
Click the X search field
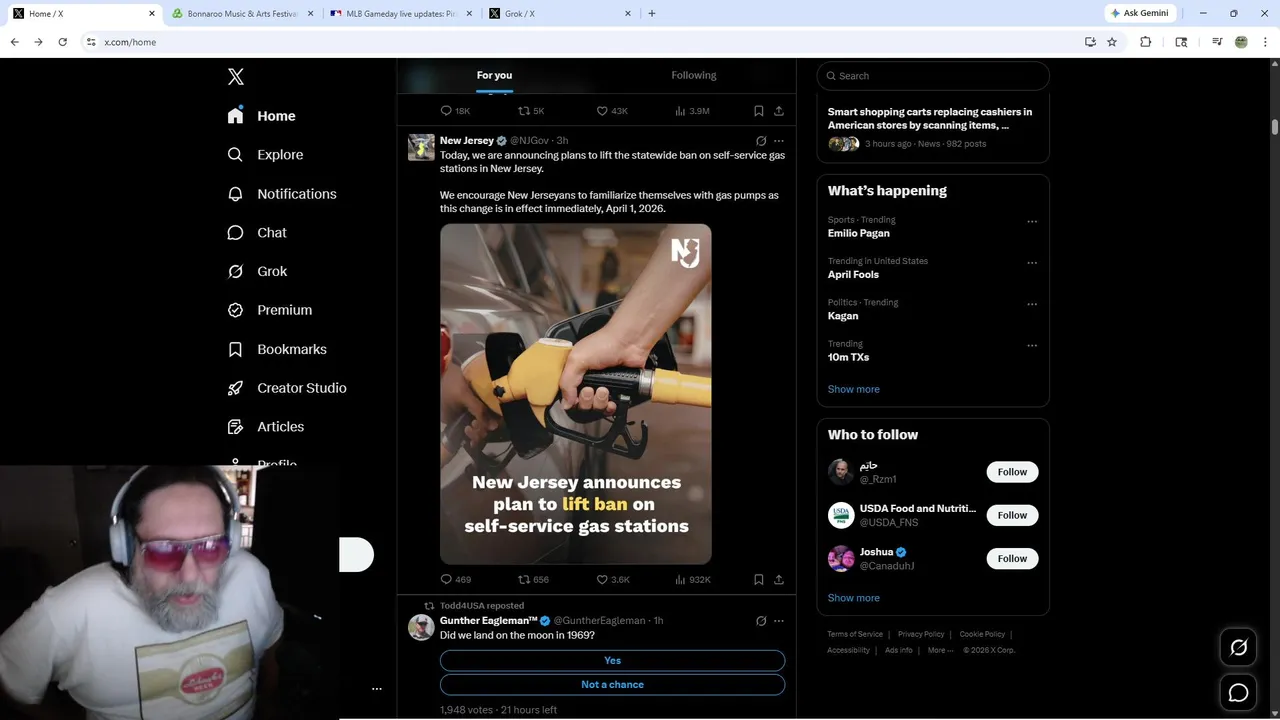pyautogui.click(x=933, y=76)
